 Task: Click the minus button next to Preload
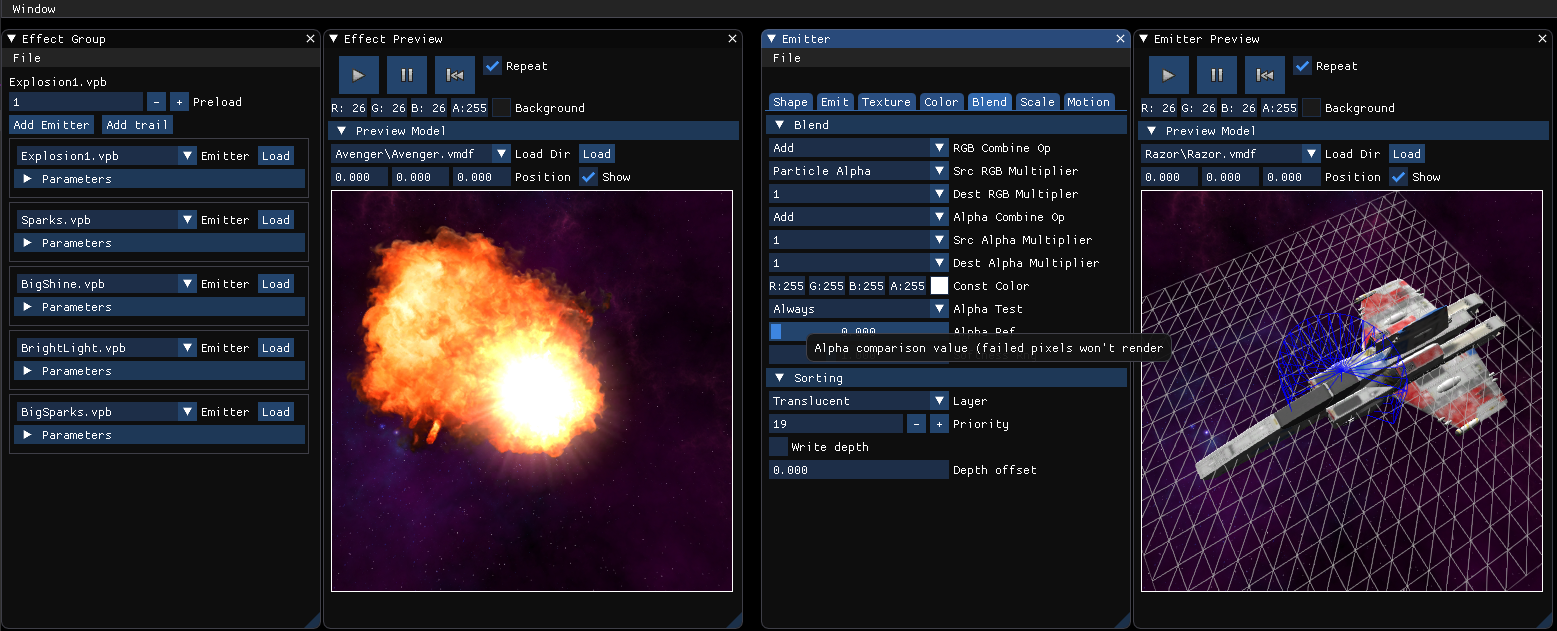coord(156,102)
